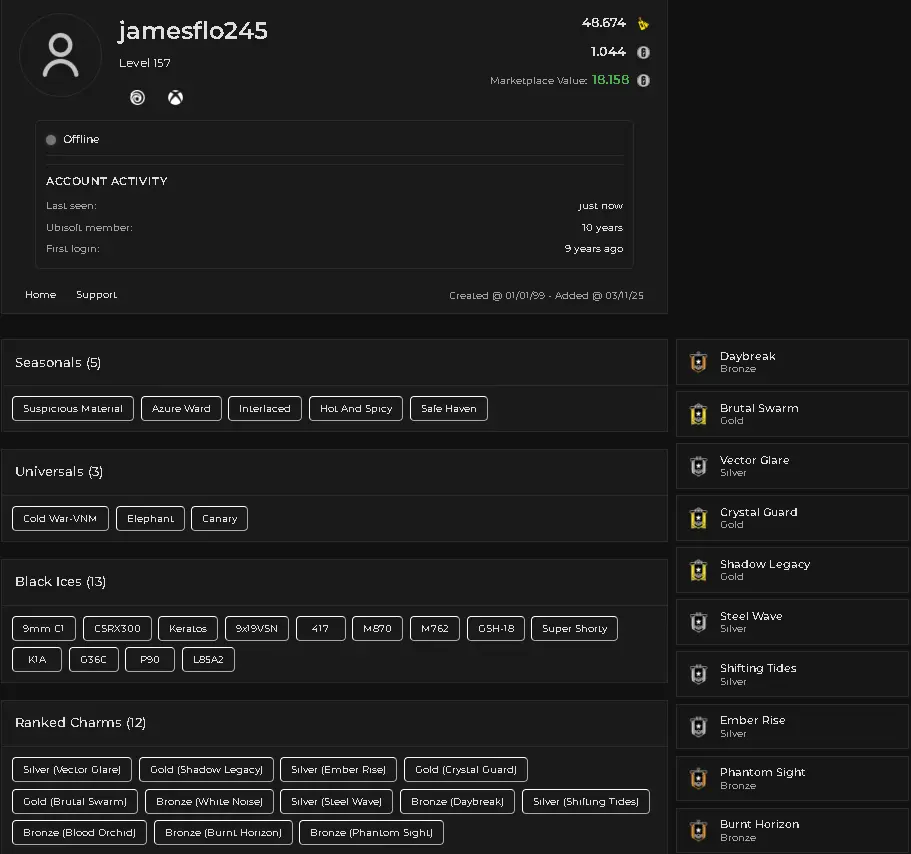Click the Ubisoft Connect platform icon
The height and width of the screenshot is (854, 911).
pos(137,98)
